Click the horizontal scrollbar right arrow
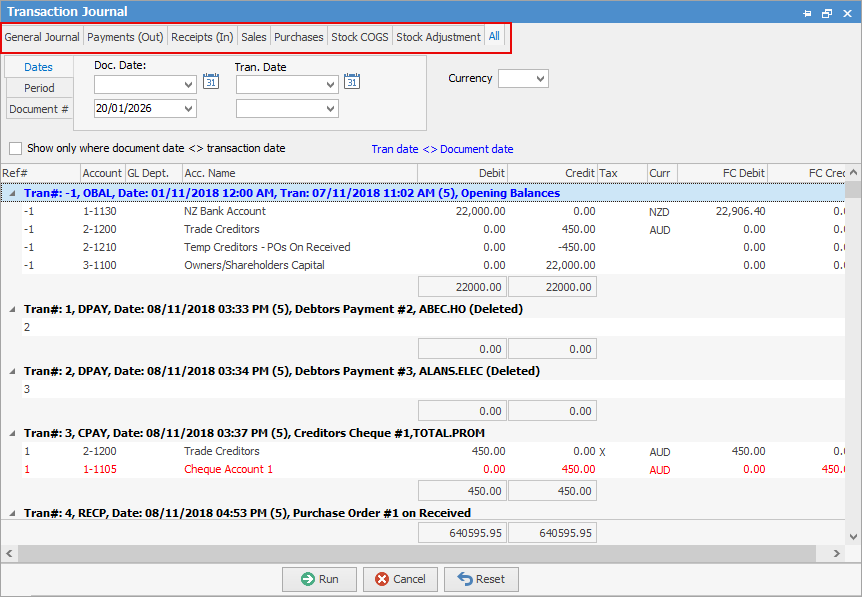 (x=837, y=554)
